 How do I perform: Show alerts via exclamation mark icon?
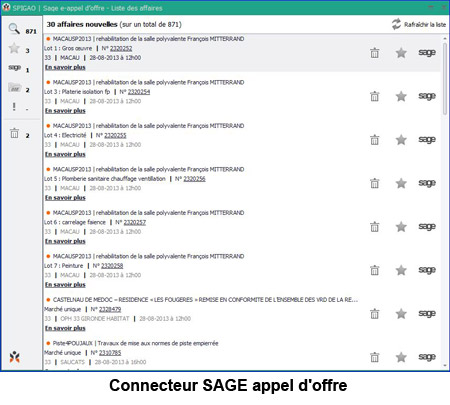tap(14, 107)
